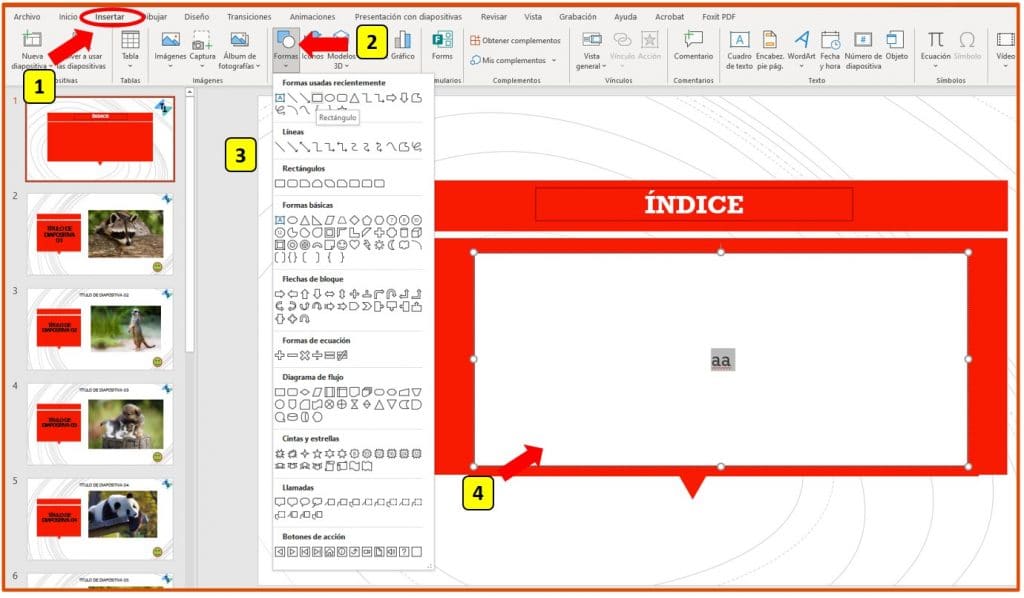The image size is (1024, 598).
Task: Switch to the Inicio tab
Action: pyautogui.click(x=68, y=16)
